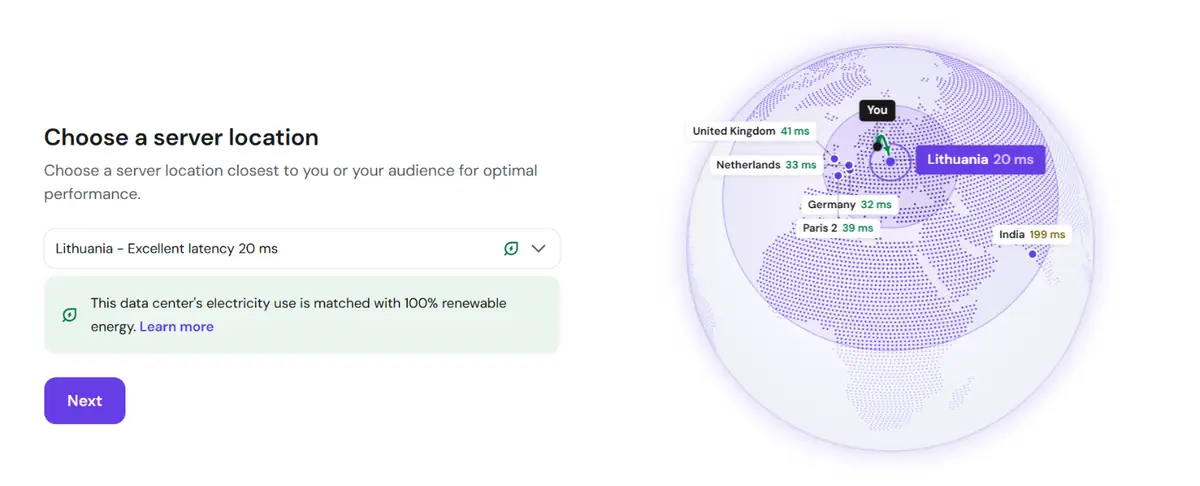
Task: Click the Choose a server location heading
Action: click(x=181, y=137)
